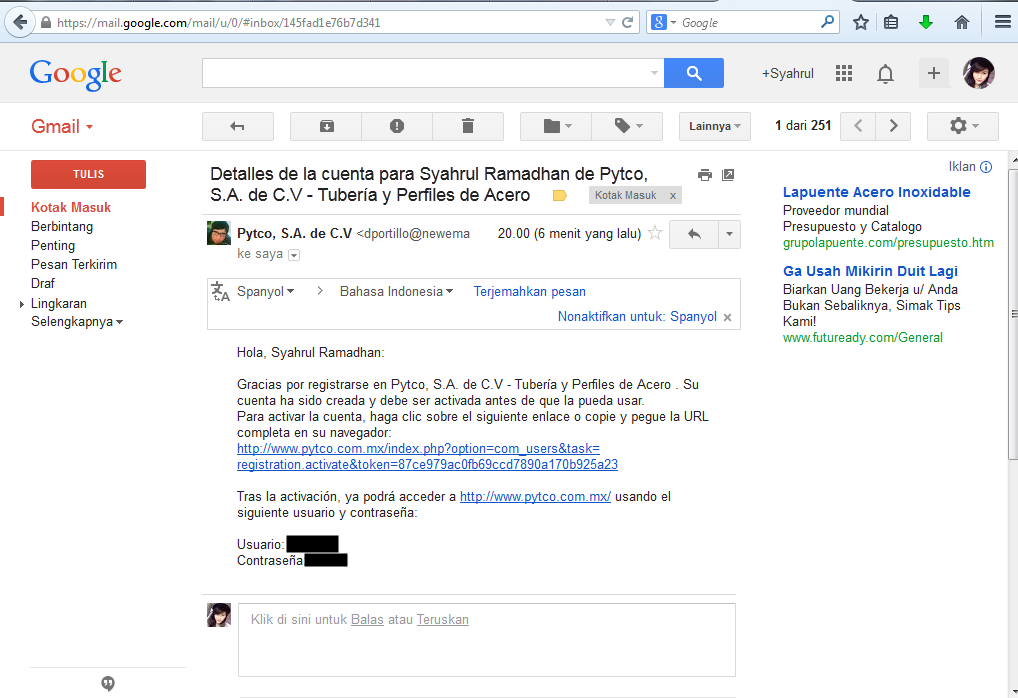Click Nonaktifkan untuk: Spanyol
Image resolution: width=1018 pixels, height=698 pixels.
637,316
